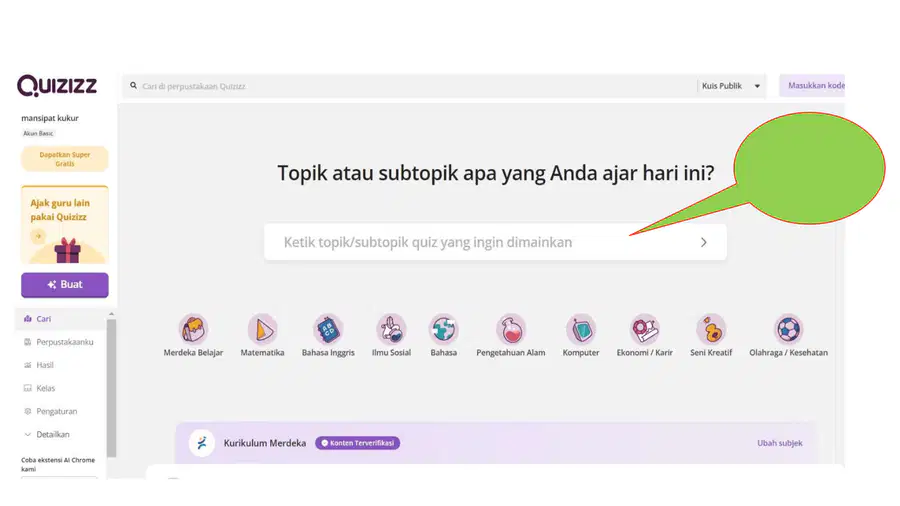Click the purple Buat button
Image resolution: width=900 pixels, height=506 pixels.
coord(65,285)
